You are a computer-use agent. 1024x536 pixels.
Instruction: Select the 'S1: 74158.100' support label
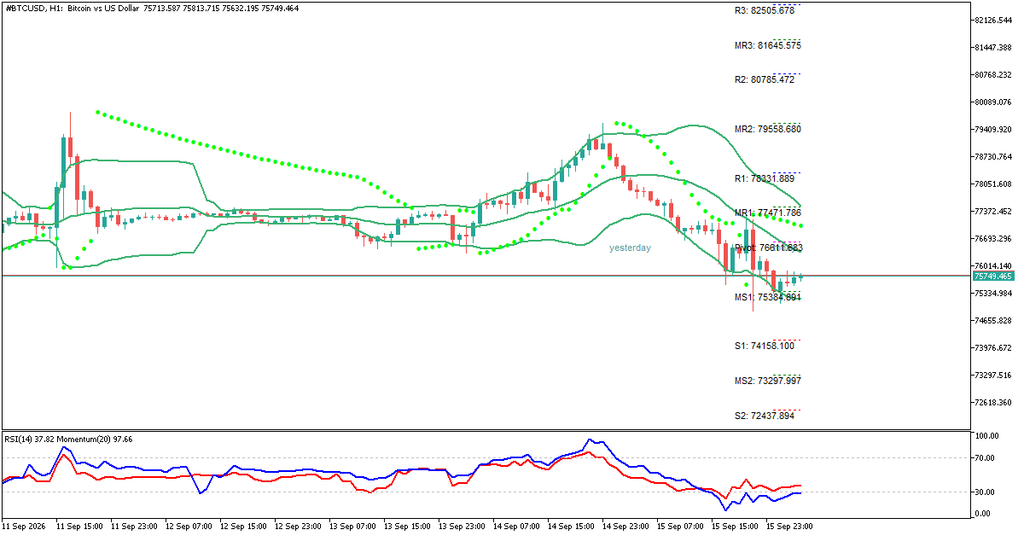point(764,346)
